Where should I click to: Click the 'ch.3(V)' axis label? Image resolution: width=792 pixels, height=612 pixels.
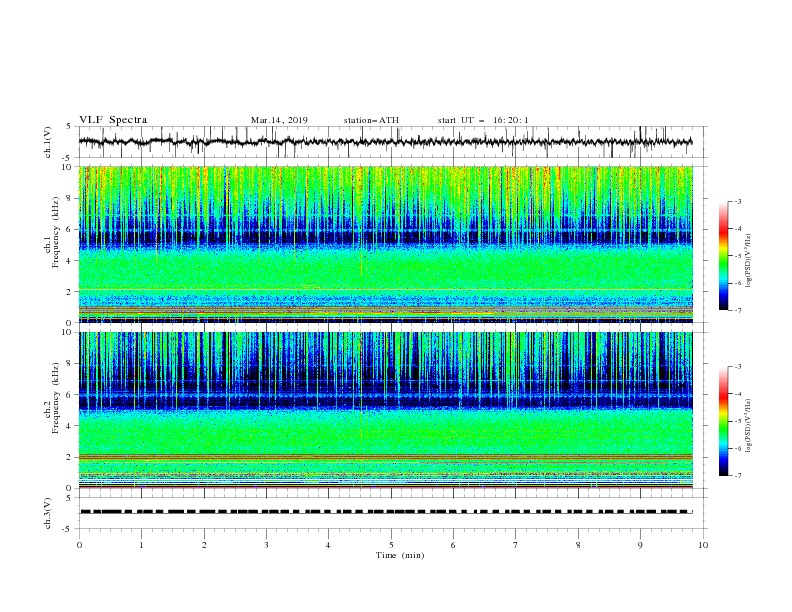click(x=48, y=513)
